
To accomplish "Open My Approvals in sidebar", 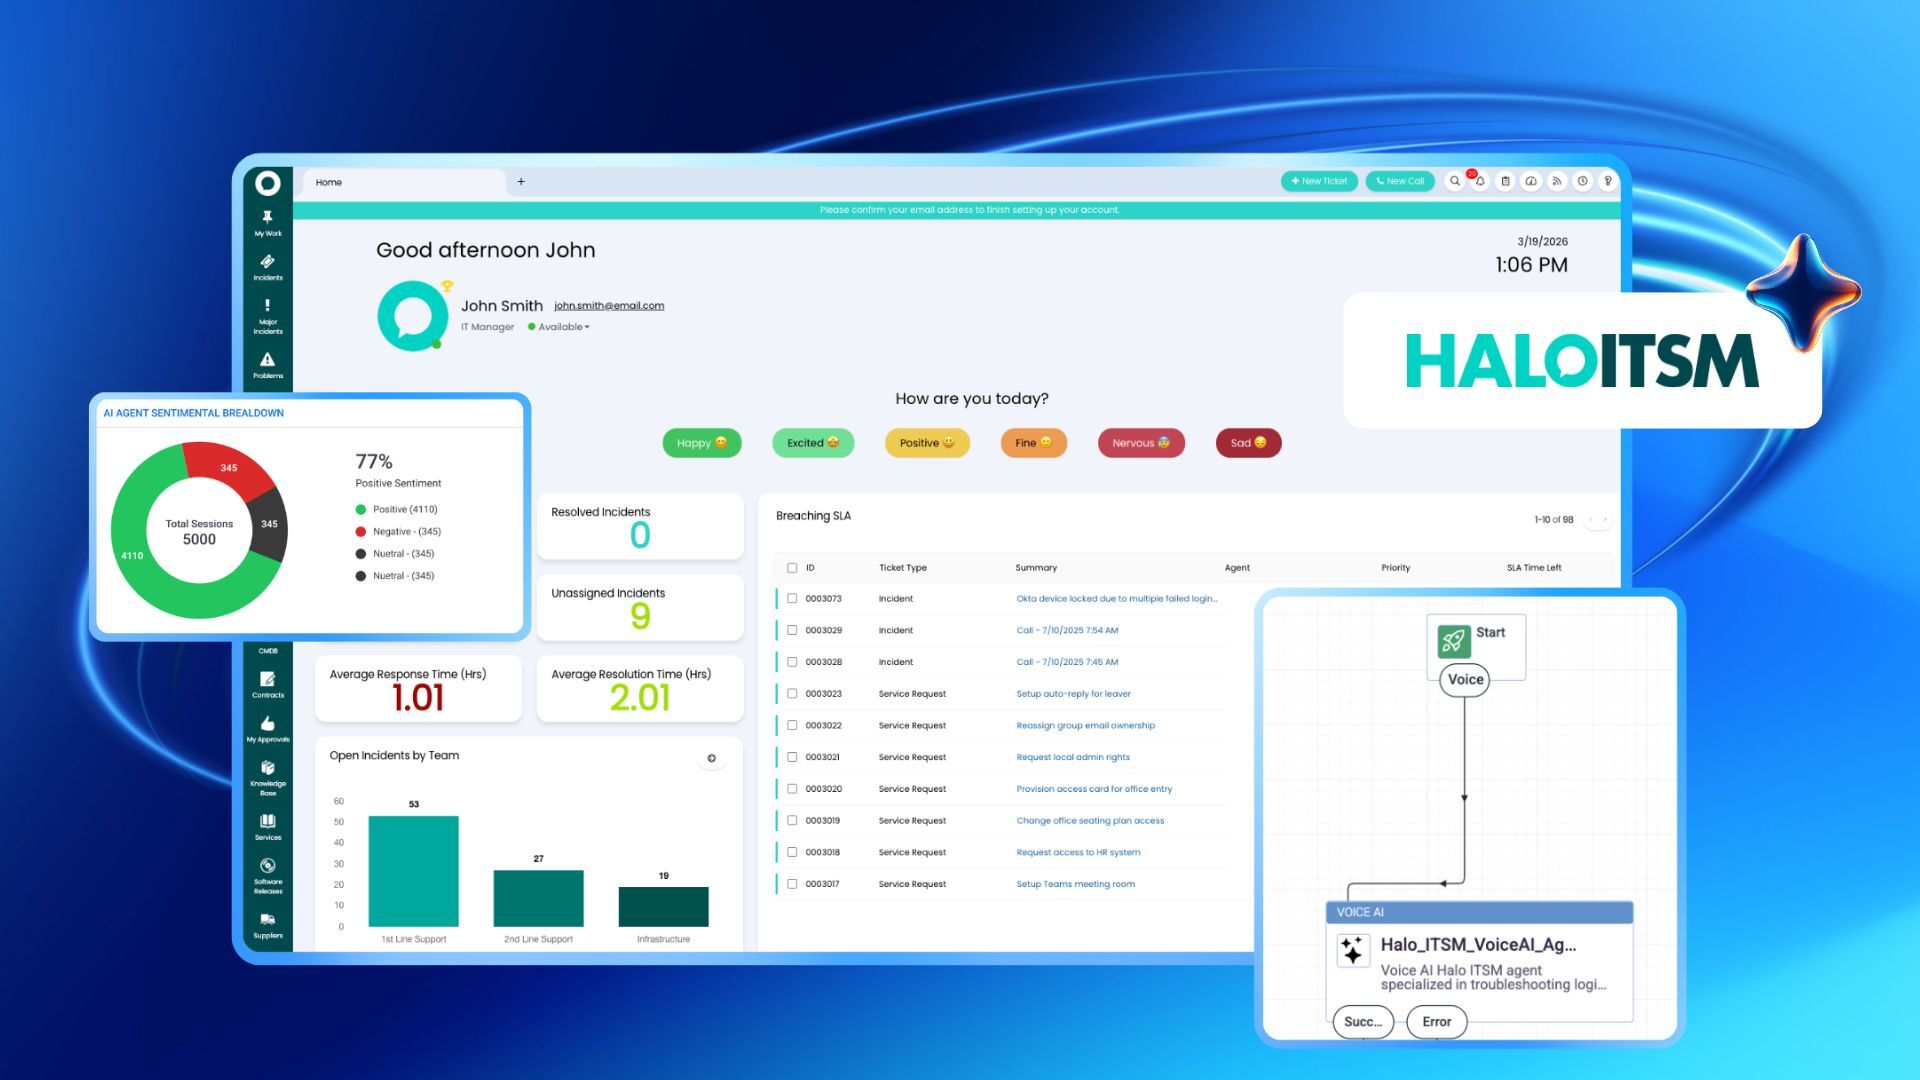I will (267, 730).
